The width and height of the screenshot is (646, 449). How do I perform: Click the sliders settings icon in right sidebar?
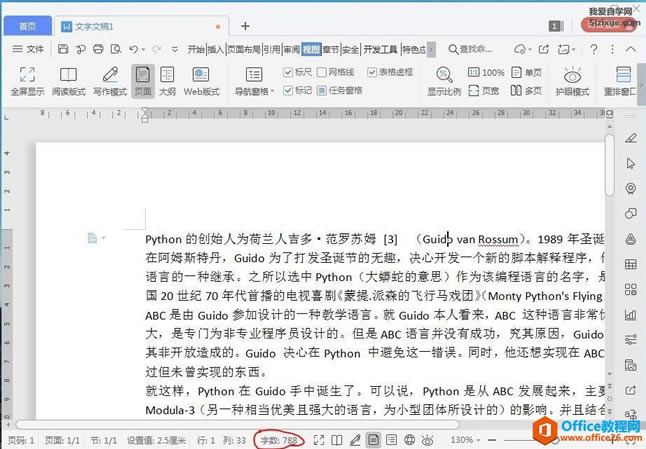(x=630, y=340)
